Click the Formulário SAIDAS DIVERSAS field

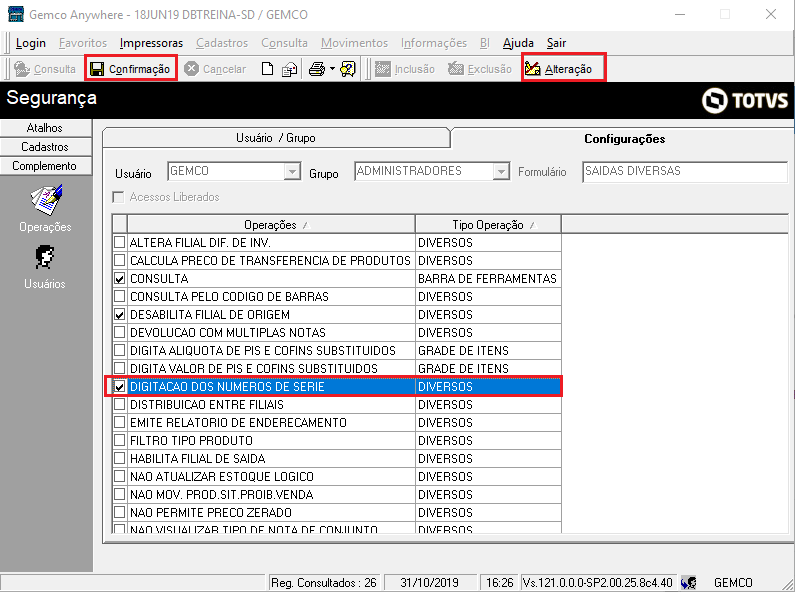coord(684,171)
